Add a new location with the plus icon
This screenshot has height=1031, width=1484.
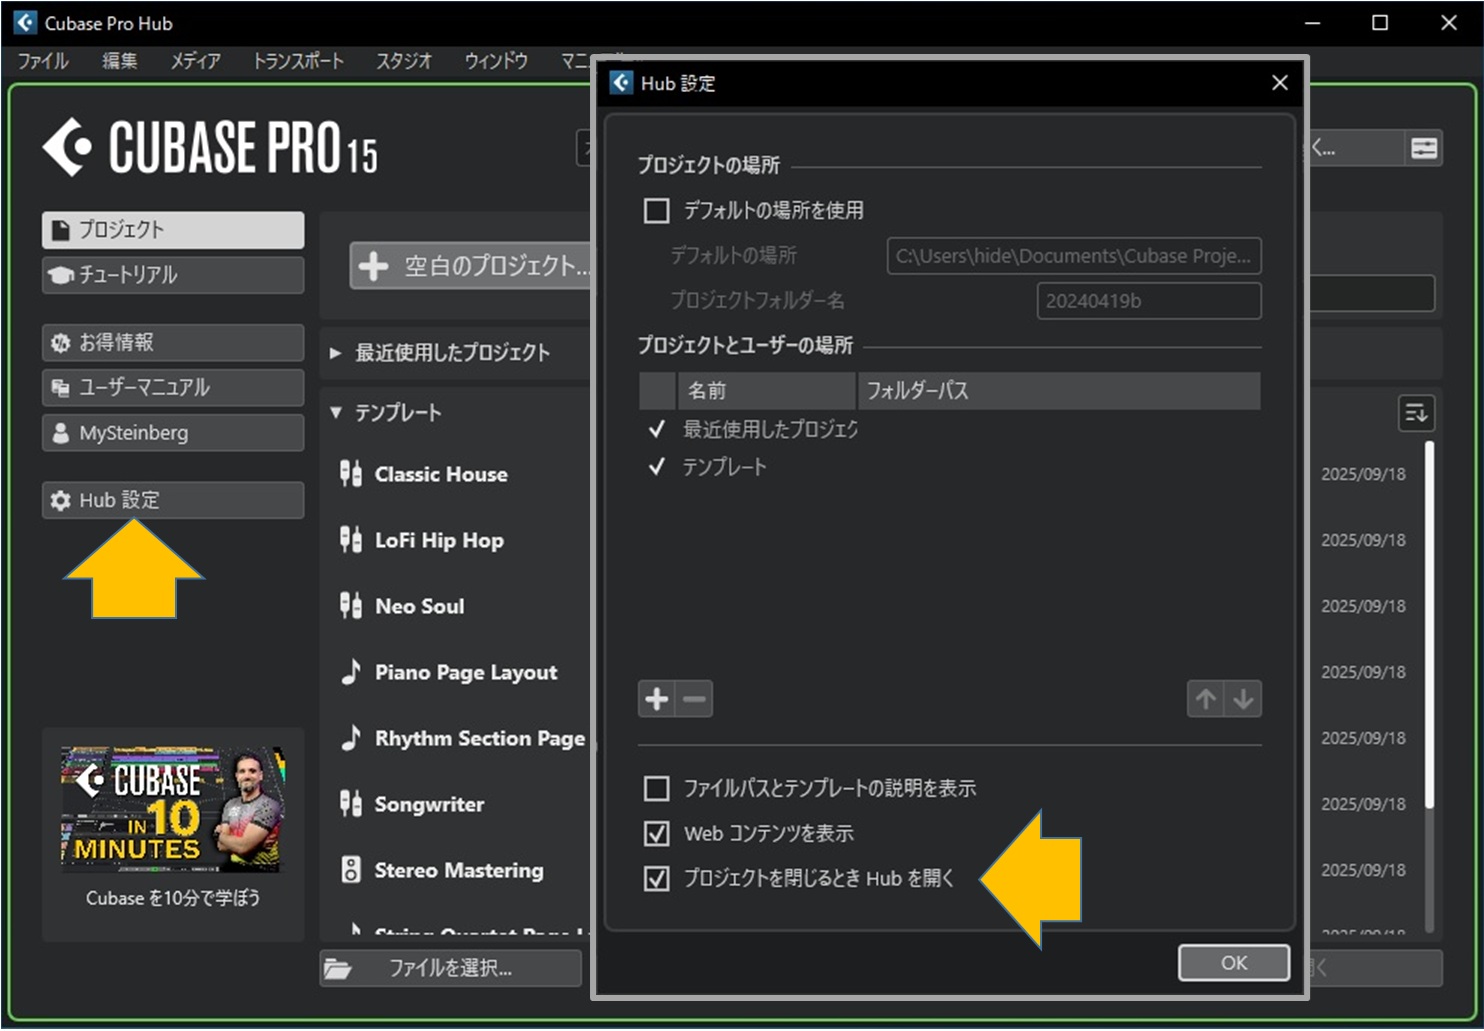(x=656, y=698)
